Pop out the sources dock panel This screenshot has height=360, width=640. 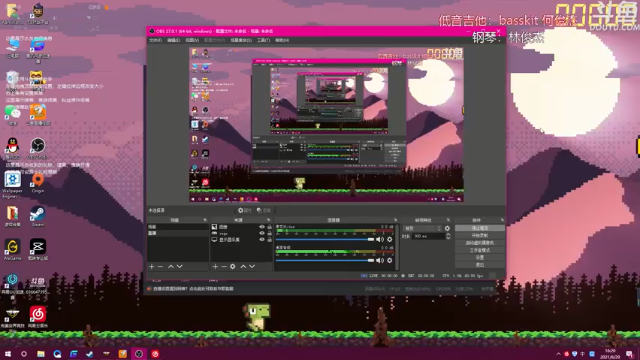coord(269,220)
